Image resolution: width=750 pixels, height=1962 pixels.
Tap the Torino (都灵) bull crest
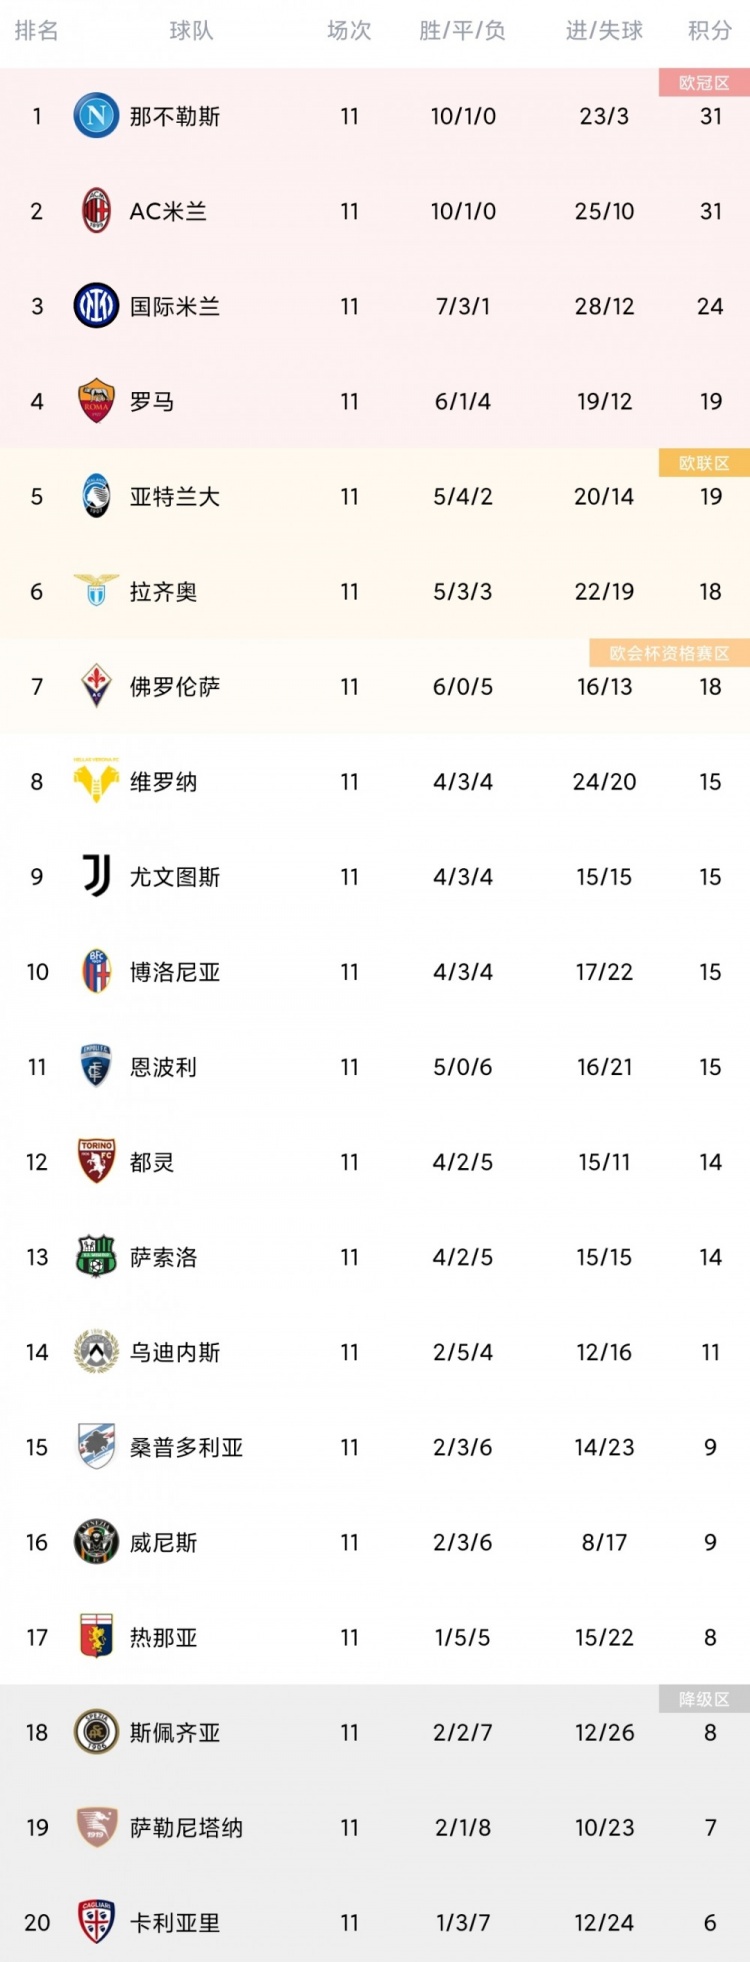(96, 1161)
